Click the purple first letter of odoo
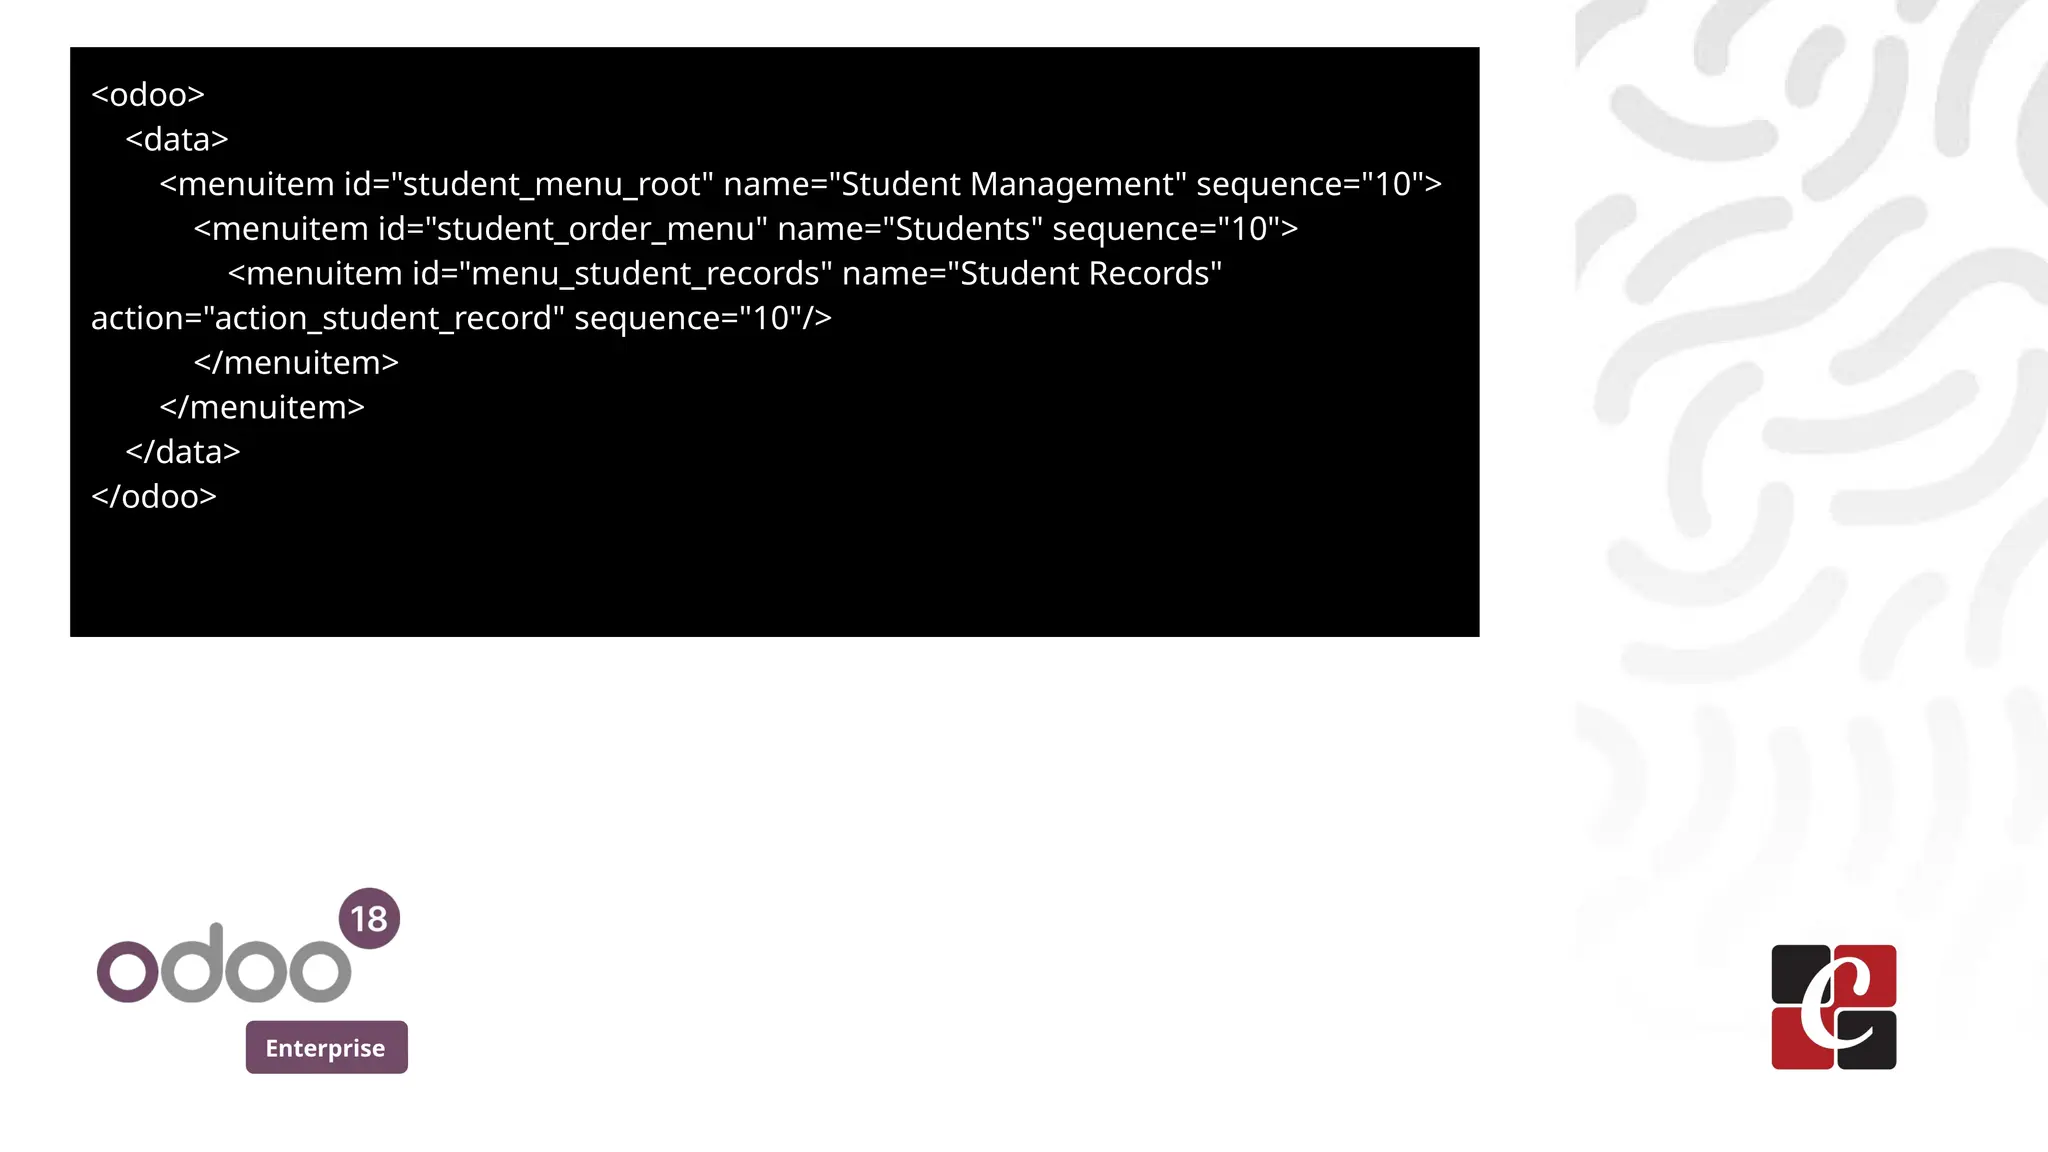 point(127,971)
